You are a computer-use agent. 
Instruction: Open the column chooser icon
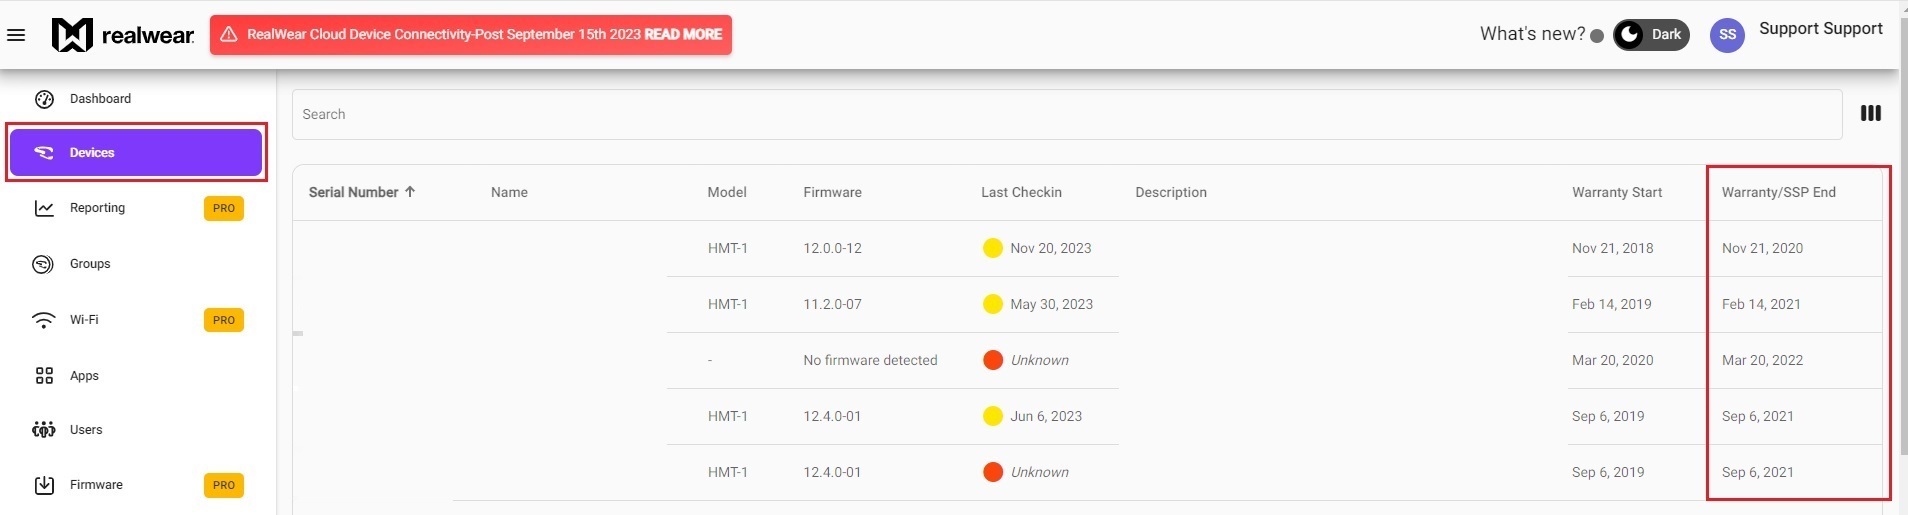[x=1870, y=114]
